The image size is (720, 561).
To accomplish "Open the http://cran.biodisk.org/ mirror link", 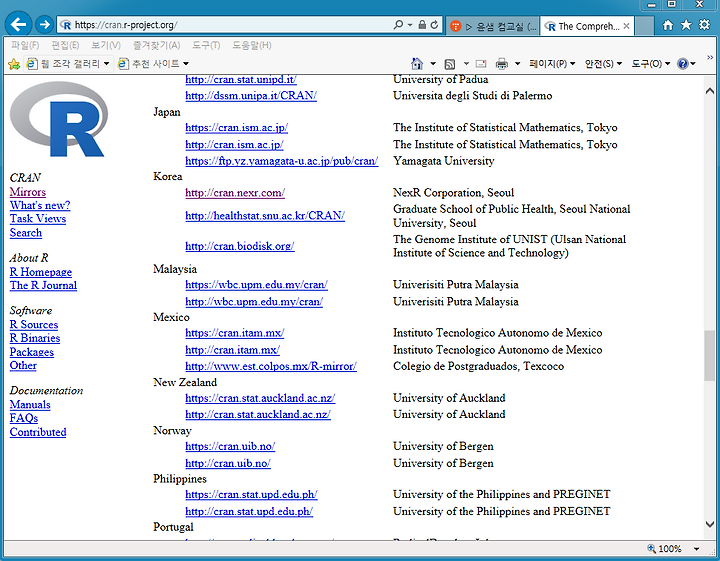I will (240, 246).
